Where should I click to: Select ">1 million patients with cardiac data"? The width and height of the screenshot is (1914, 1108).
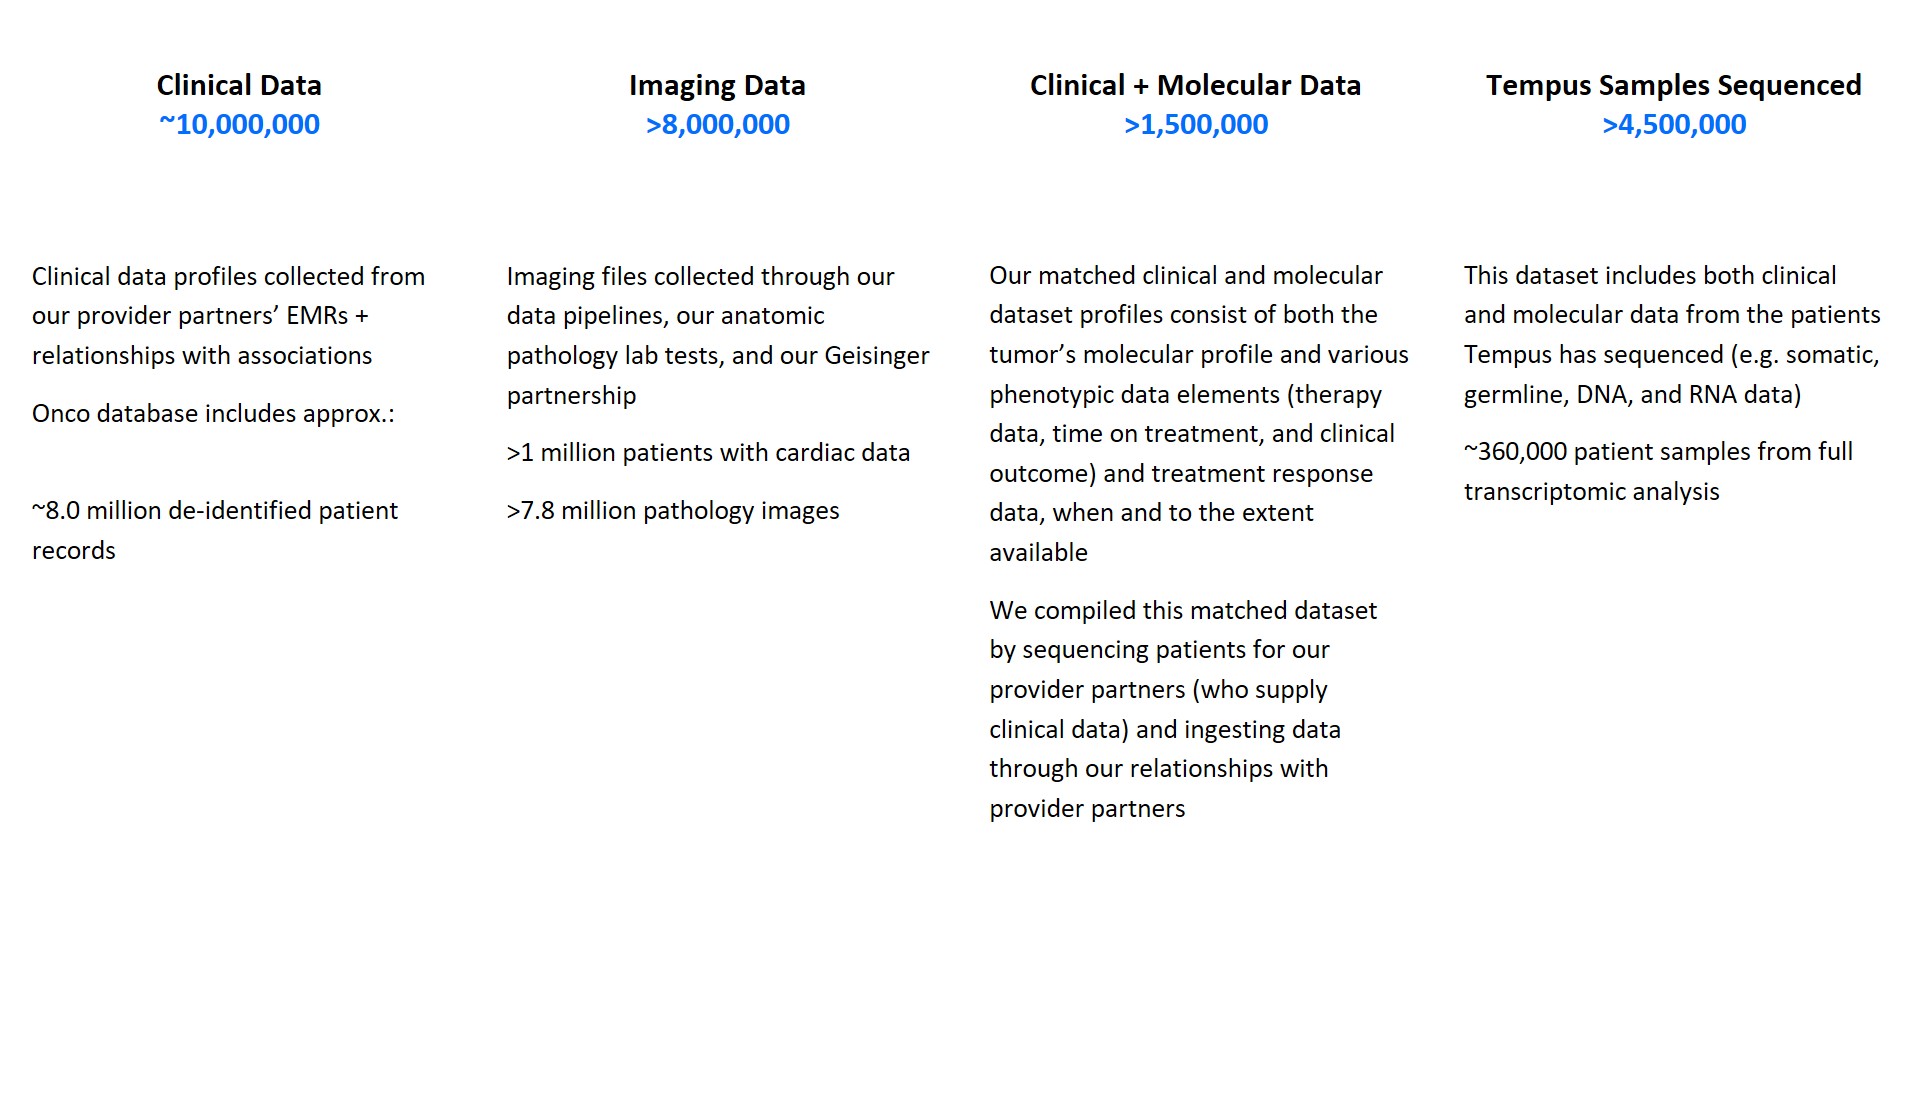pyautogui.click(x=708, y=453)
